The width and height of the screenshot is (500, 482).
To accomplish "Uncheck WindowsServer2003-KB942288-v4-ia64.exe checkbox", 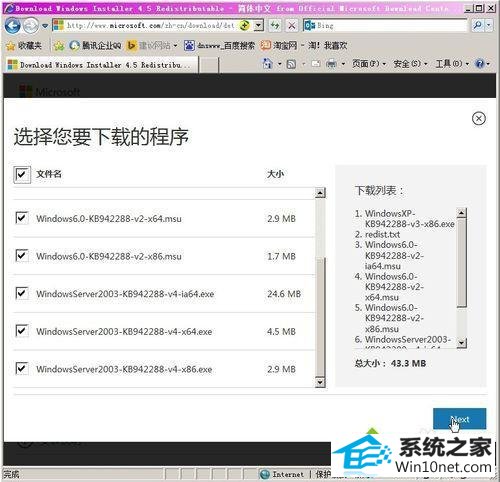I will click(x=22, y=293).
